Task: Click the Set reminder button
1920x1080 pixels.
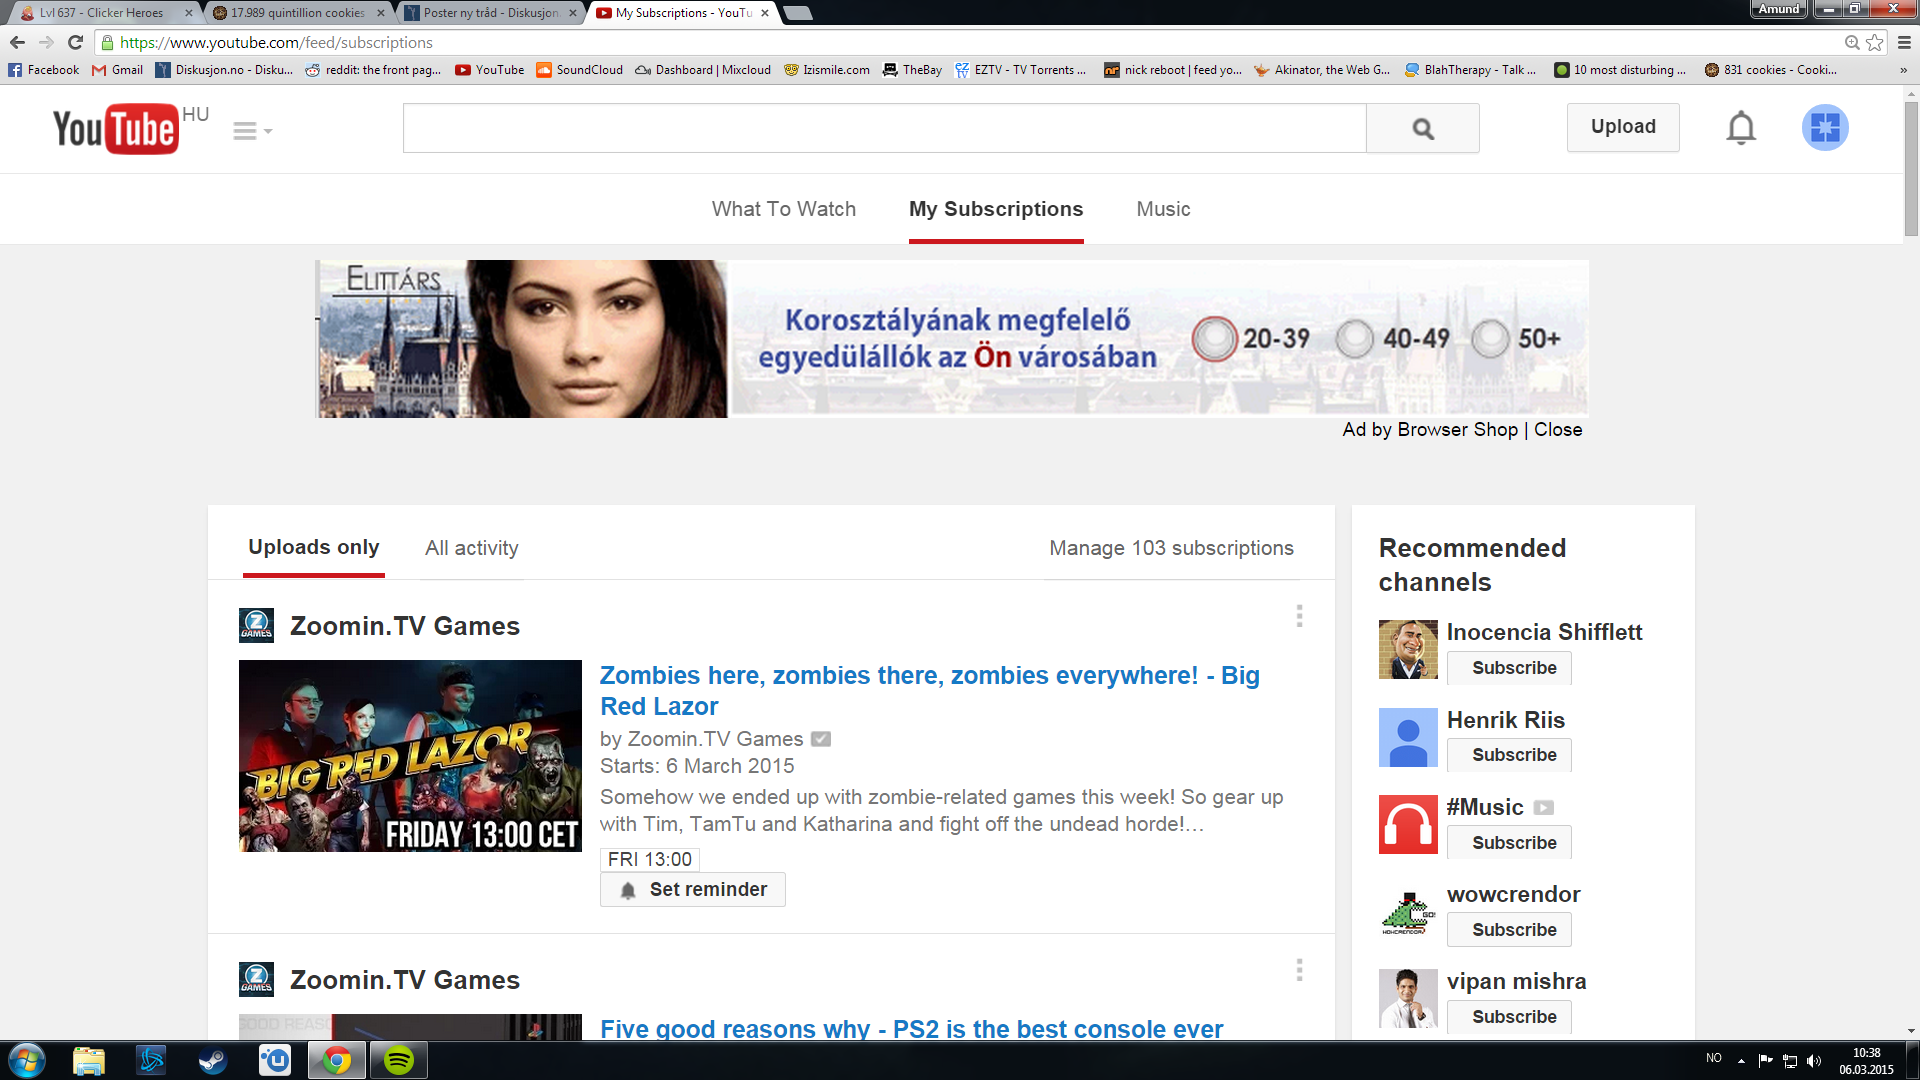Action: pos(692,890)
